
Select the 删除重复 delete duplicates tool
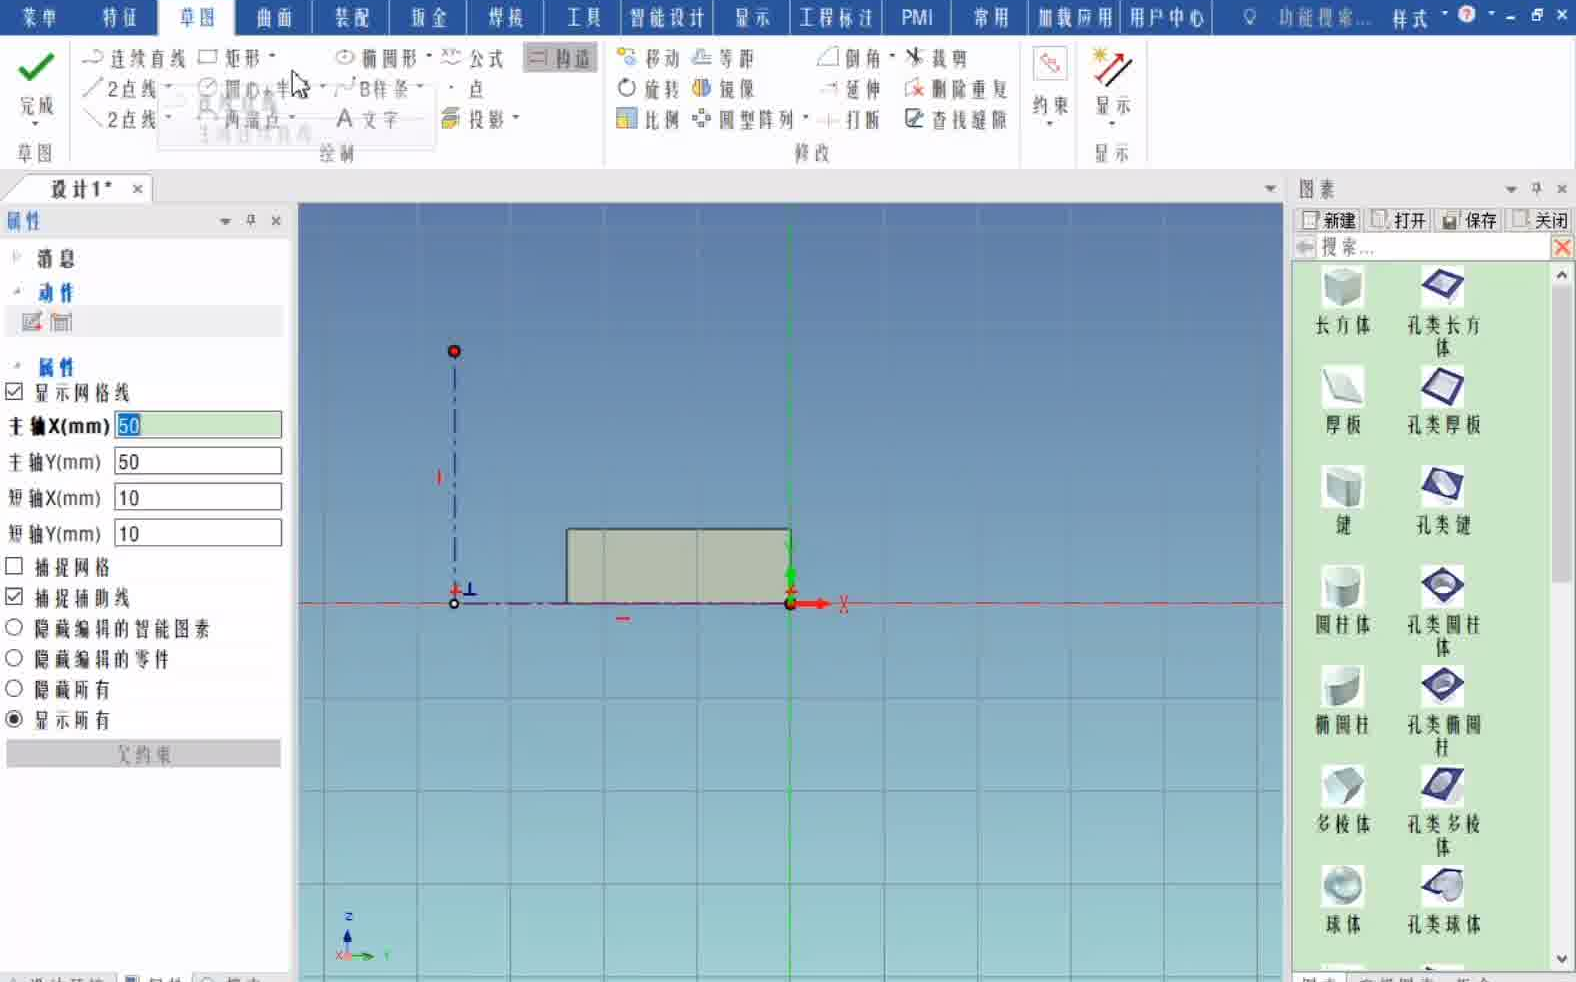[x=956, y=88]
